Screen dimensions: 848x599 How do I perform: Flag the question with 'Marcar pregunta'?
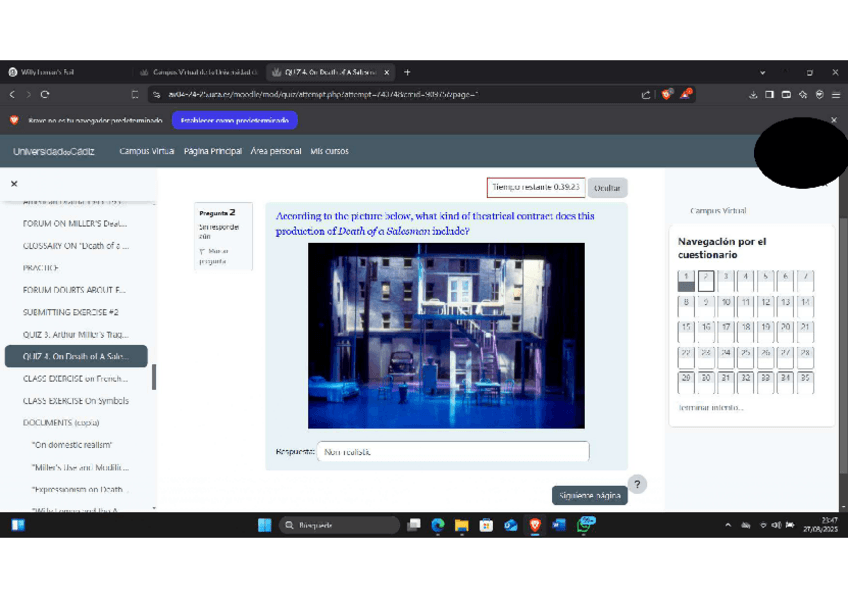point(215,256)
